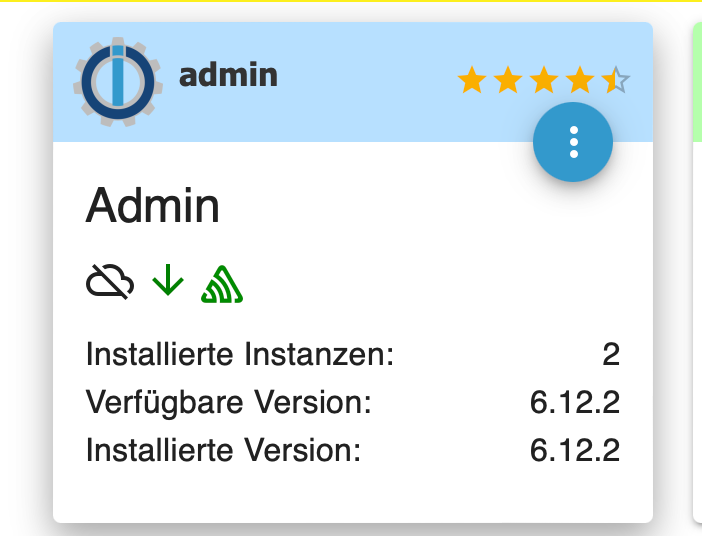The image size is (702, 536).
Task: Click the available version number 6.12.2
Action: click(575, 402)
